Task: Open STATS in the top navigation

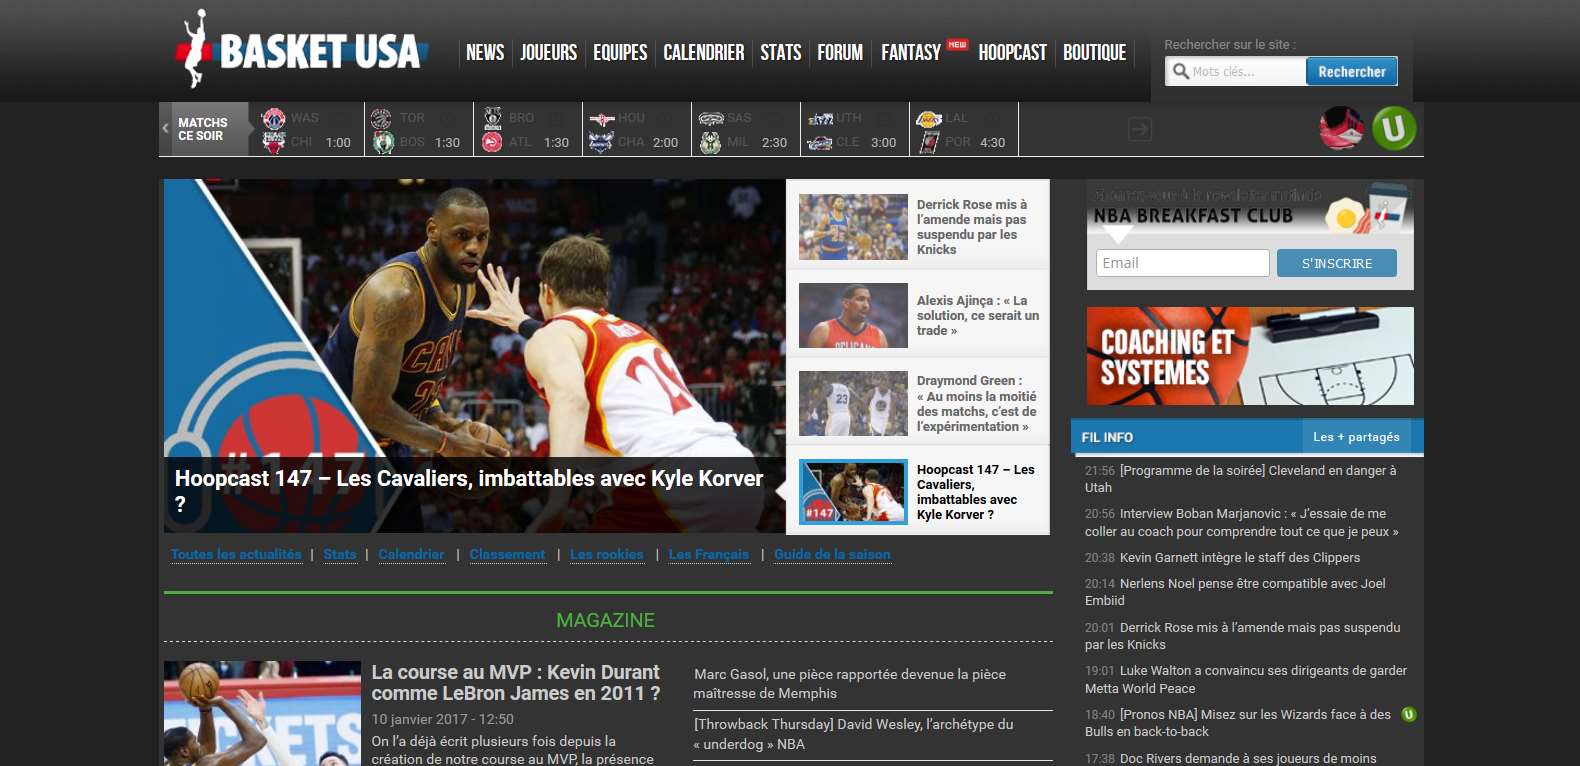Action: 781,52
